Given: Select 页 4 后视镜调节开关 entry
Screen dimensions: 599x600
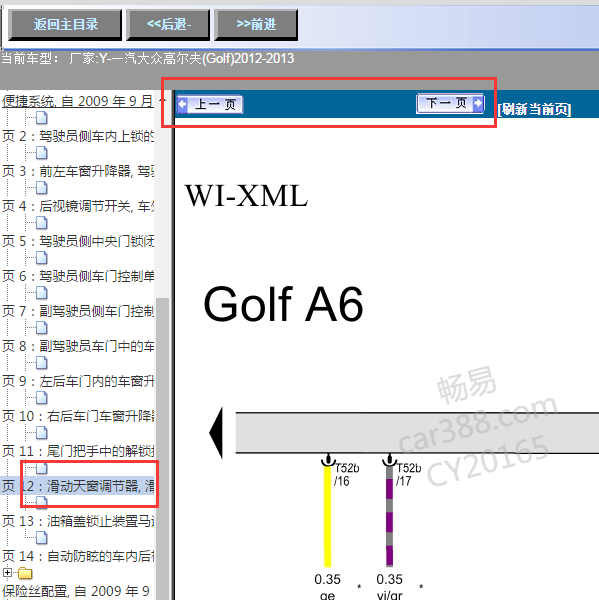Looking at the screenshot, I should pyautogui.click(x=78, y=206).
